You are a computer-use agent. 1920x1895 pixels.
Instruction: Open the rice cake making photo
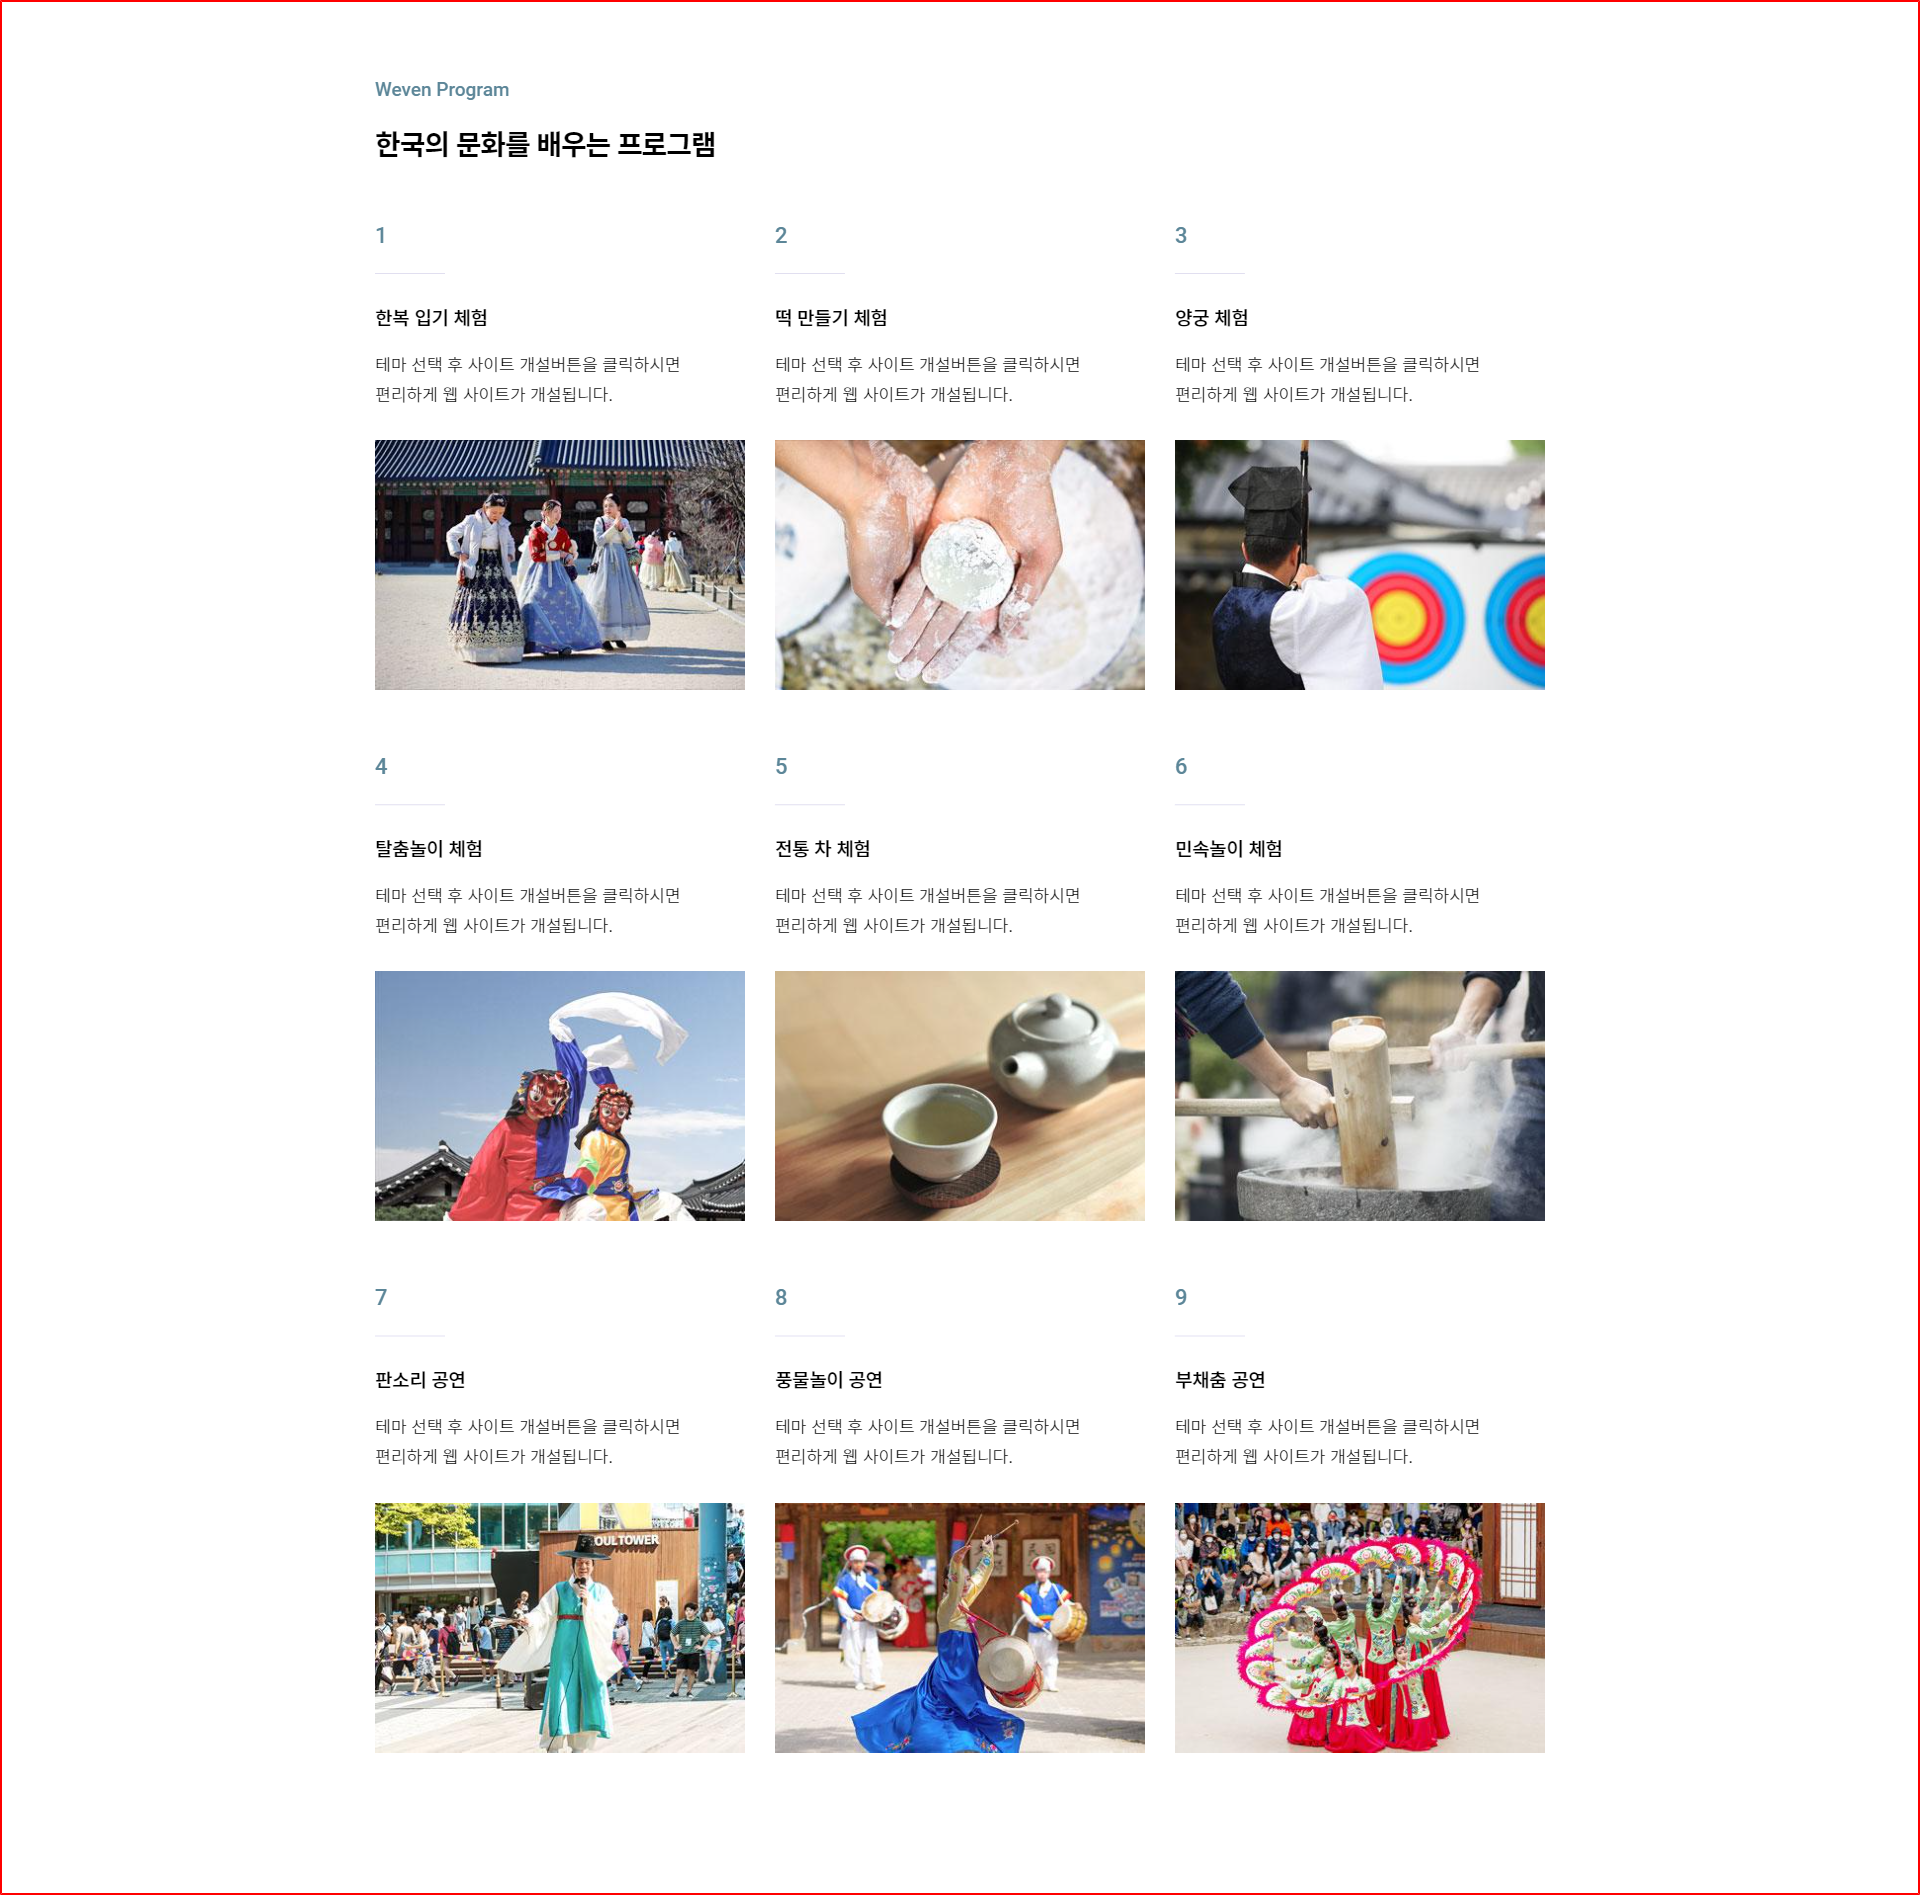[959, 564]
